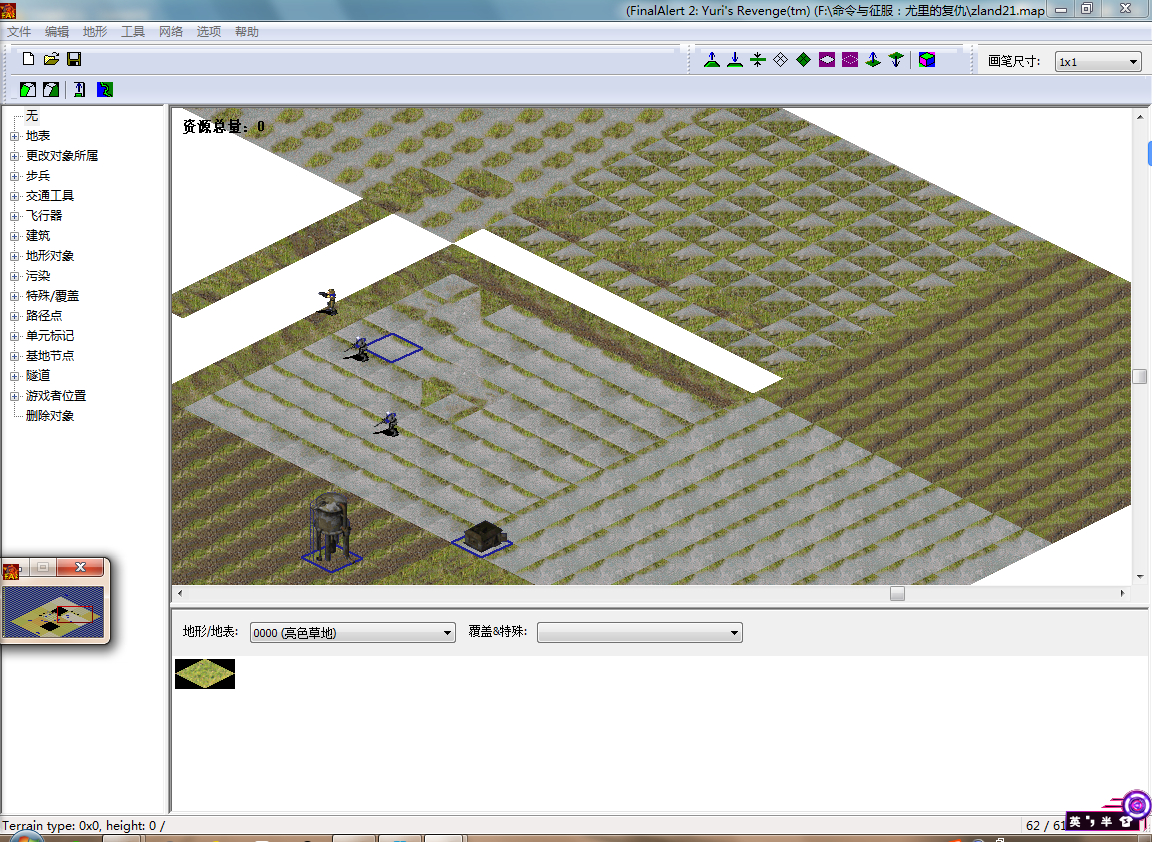Open the 地形/地表 terrain type dropdown
1152x842 pixels.
(x=353, y=633)
